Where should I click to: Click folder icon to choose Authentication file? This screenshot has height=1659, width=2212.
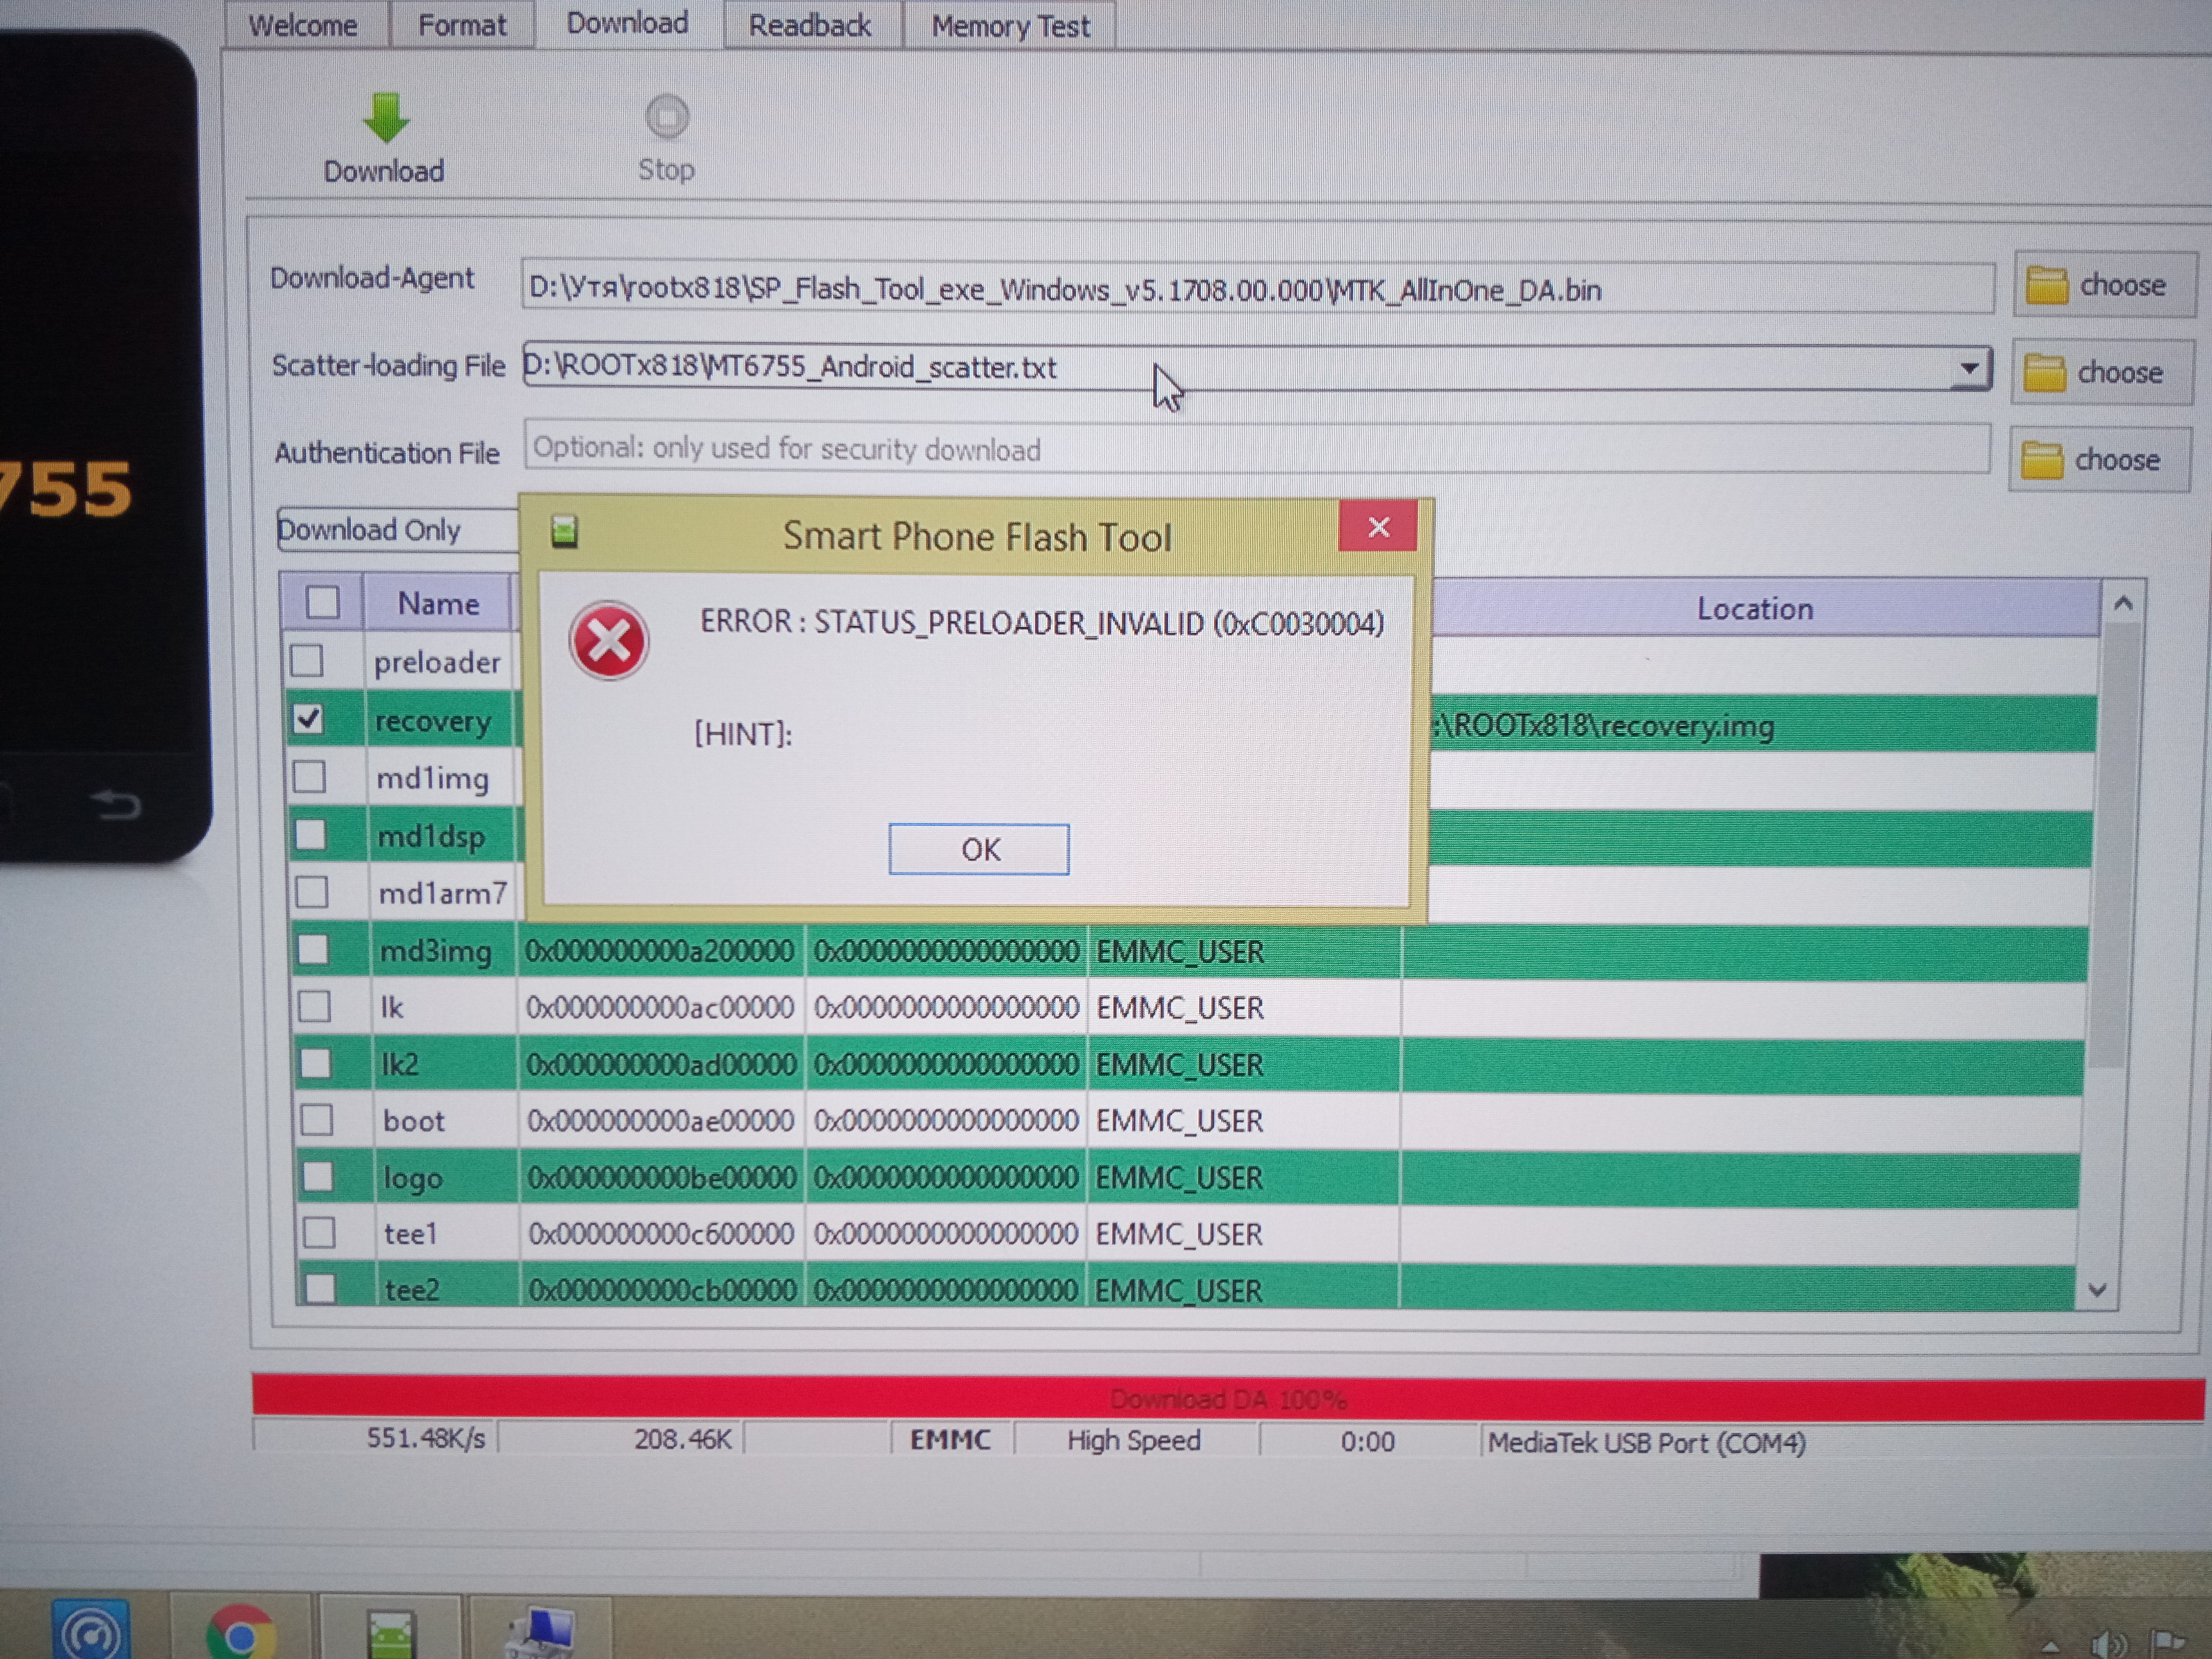pyautogui.click(x=2041, y=461)
